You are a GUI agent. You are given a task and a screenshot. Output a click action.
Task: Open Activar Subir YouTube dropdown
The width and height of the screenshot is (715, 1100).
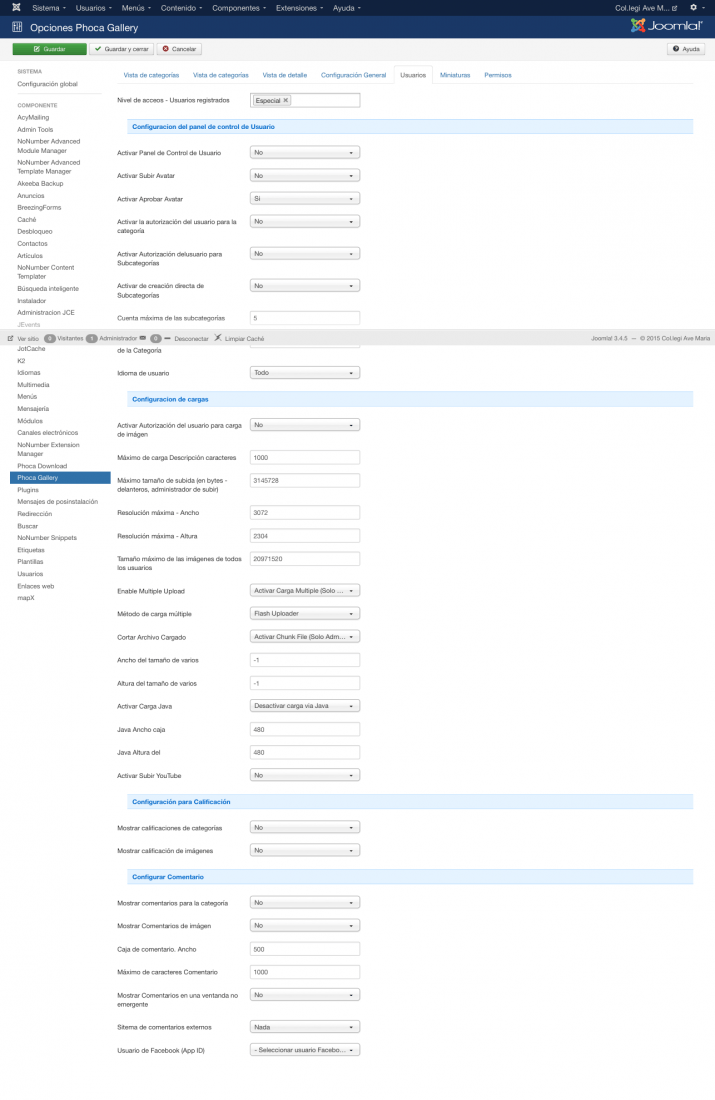point(305,775)
